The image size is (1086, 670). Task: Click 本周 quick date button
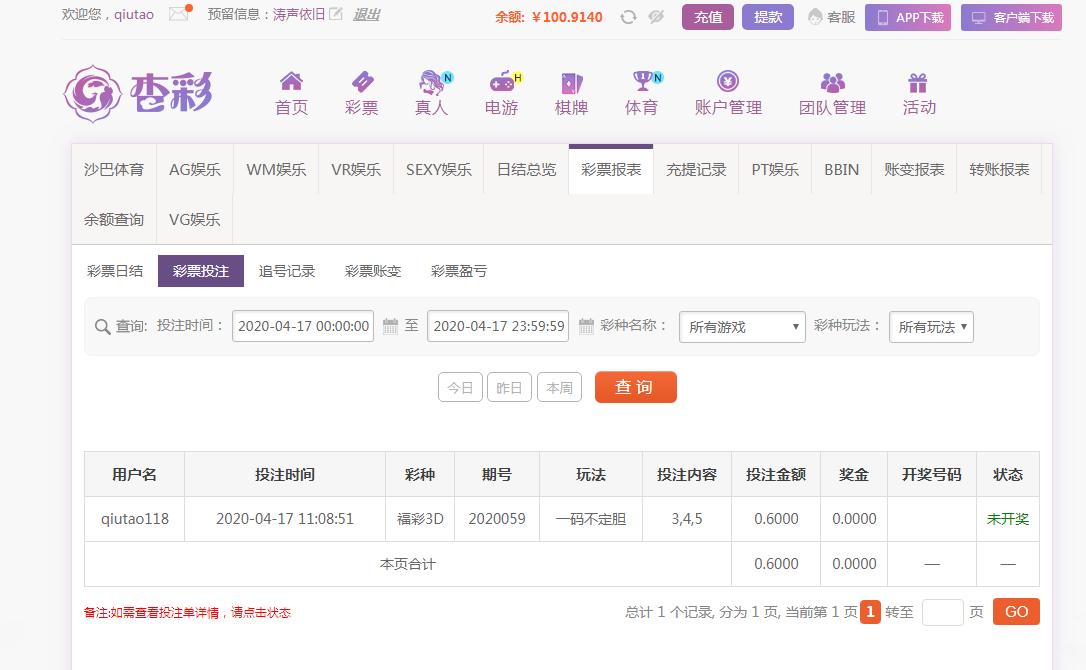pos(560,387)
